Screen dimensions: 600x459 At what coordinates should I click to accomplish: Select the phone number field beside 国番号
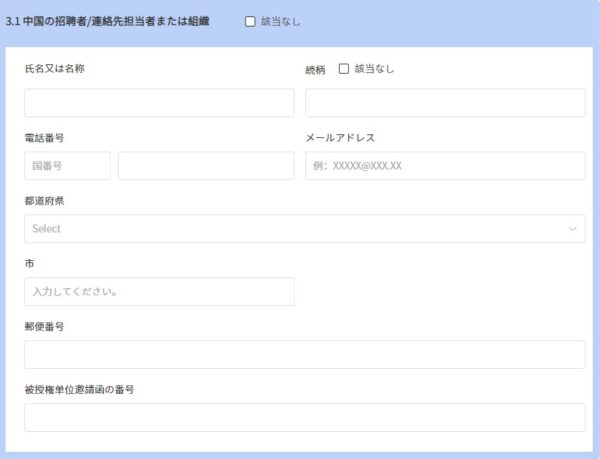[x=206, y=166]
